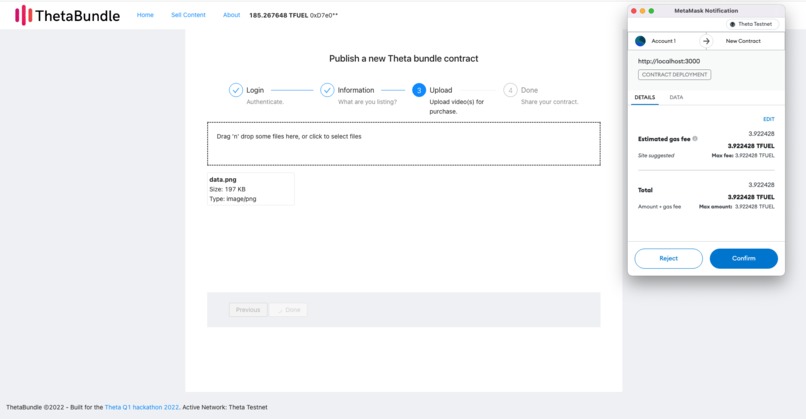Switch to the DATA tab in MetaMask

pyautogui.click(x=676, y=97)
